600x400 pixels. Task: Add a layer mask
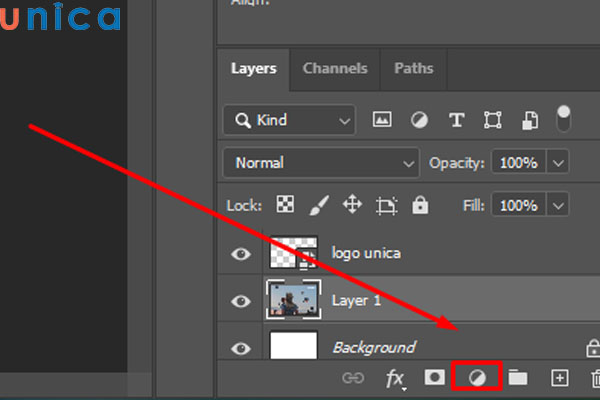pos(435,377)
